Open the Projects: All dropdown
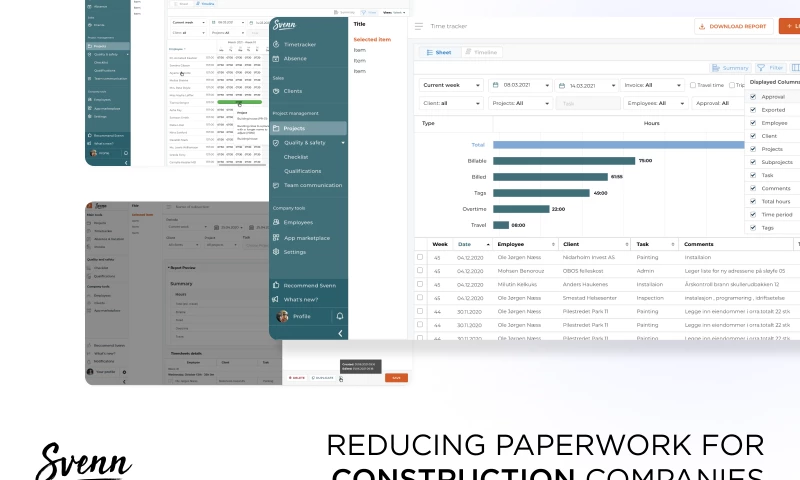800x480 pixels. [520, 103]
